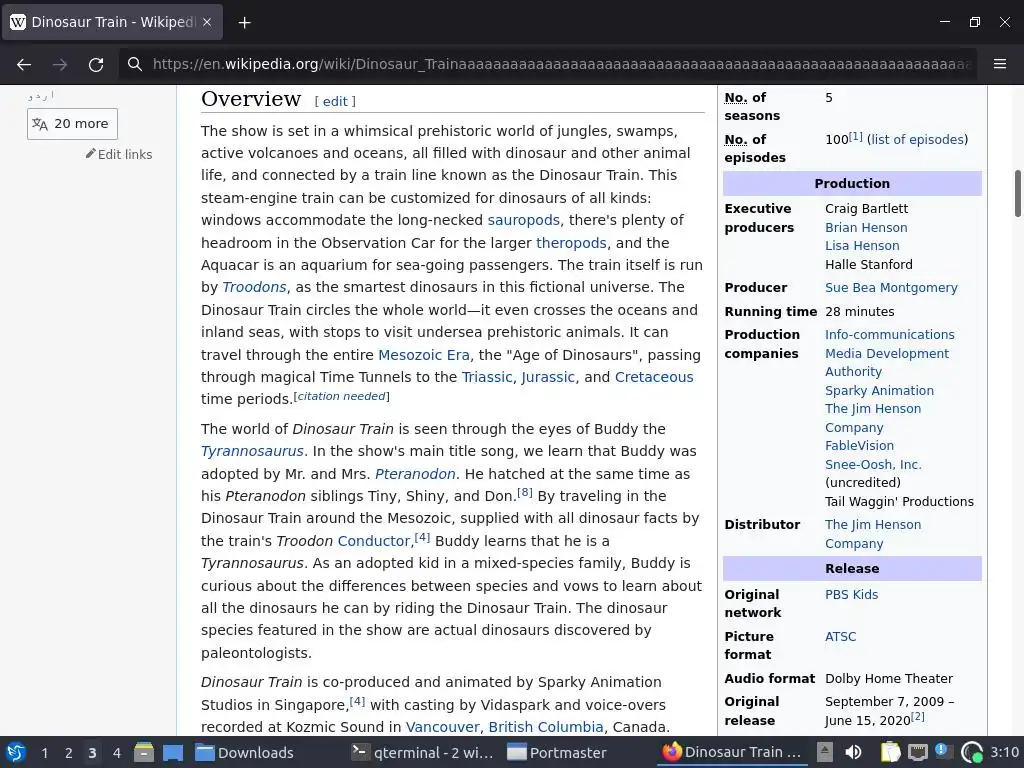
Task: Open Sue Bea Montgomery link
Action: click(891, 287)
